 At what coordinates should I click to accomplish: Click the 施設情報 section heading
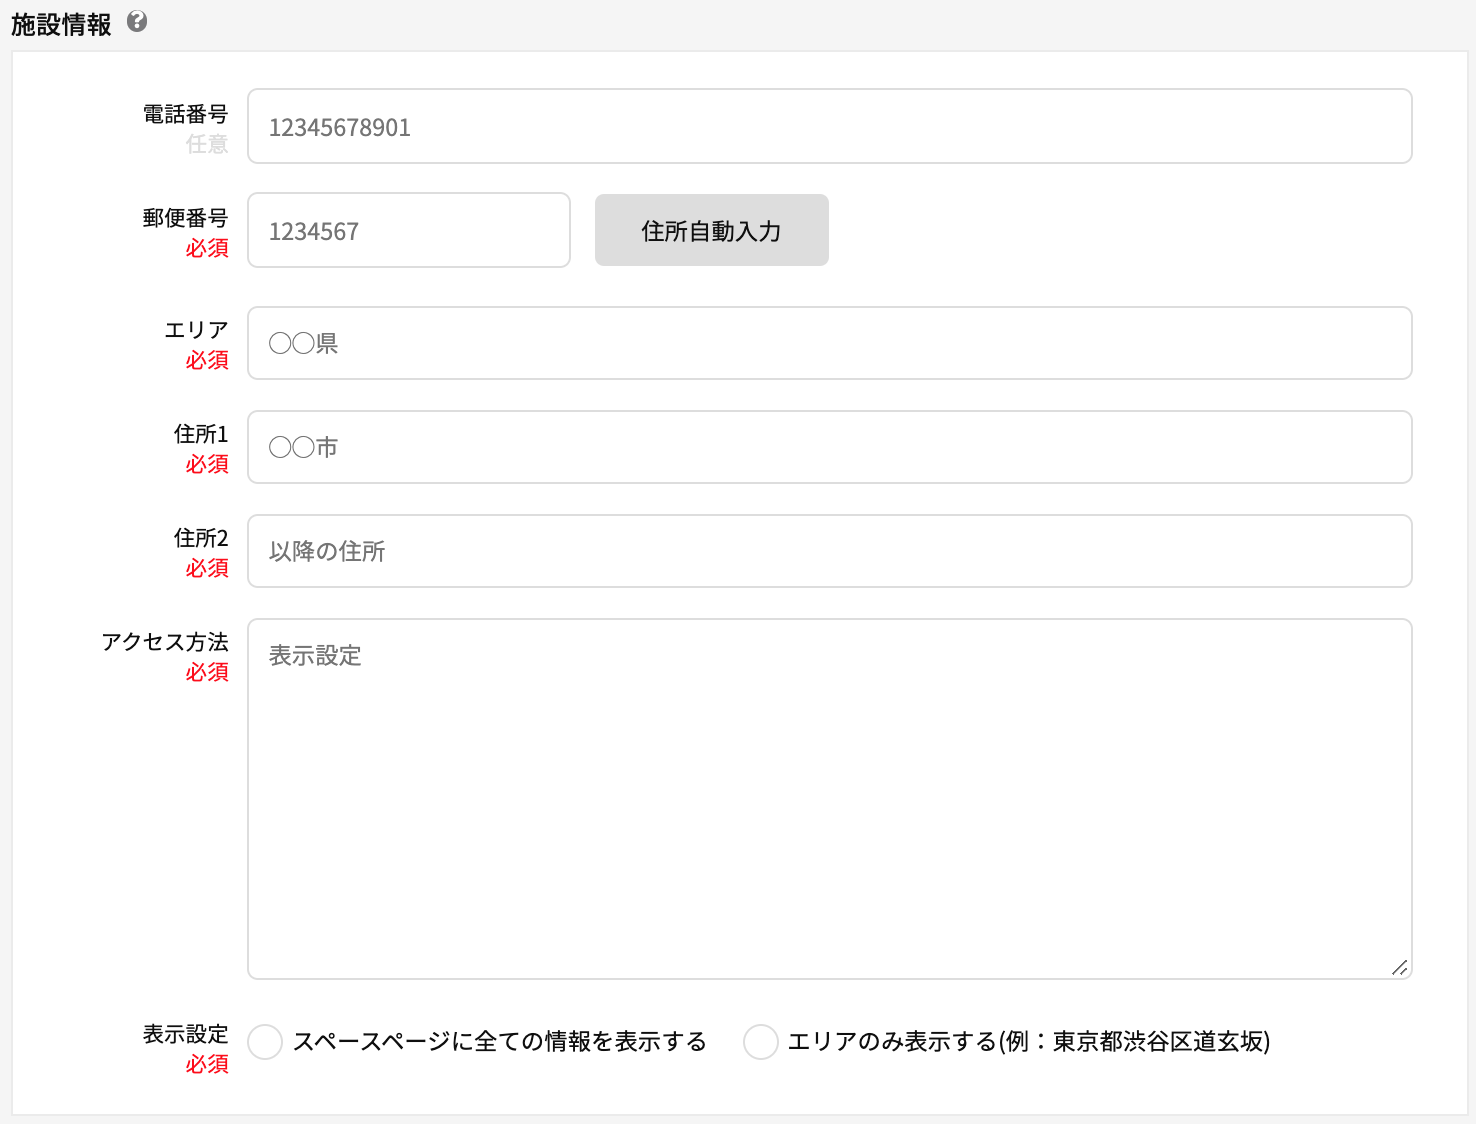click(61, 24)
